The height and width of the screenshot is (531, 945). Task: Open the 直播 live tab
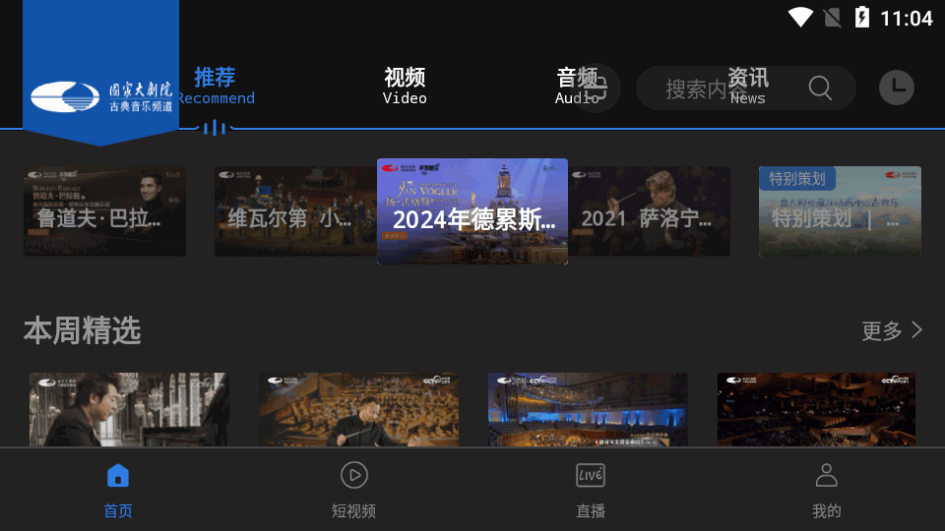590,491
